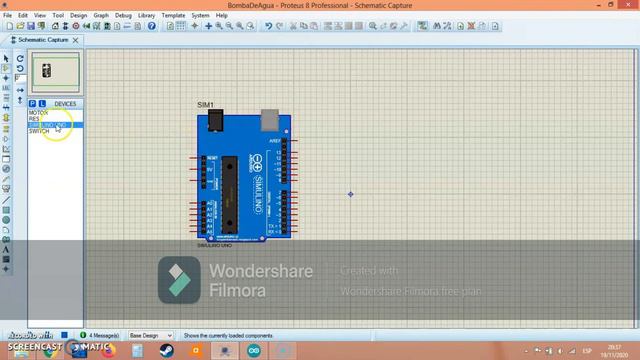Flip vertically using the Y-mirror arrow
Image resolution: width=640 pixels, height=360 pixels.
click(x=20, y=100)
